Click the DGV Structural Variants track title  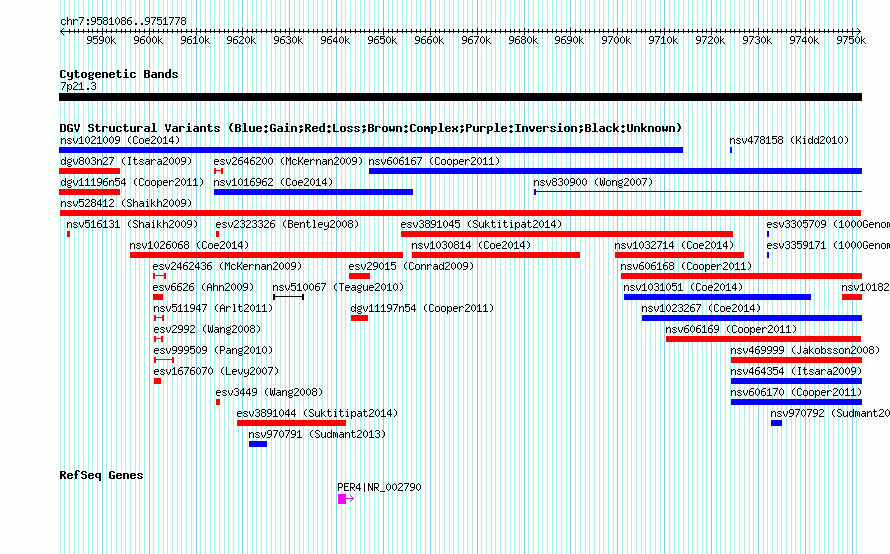(370, 128)
